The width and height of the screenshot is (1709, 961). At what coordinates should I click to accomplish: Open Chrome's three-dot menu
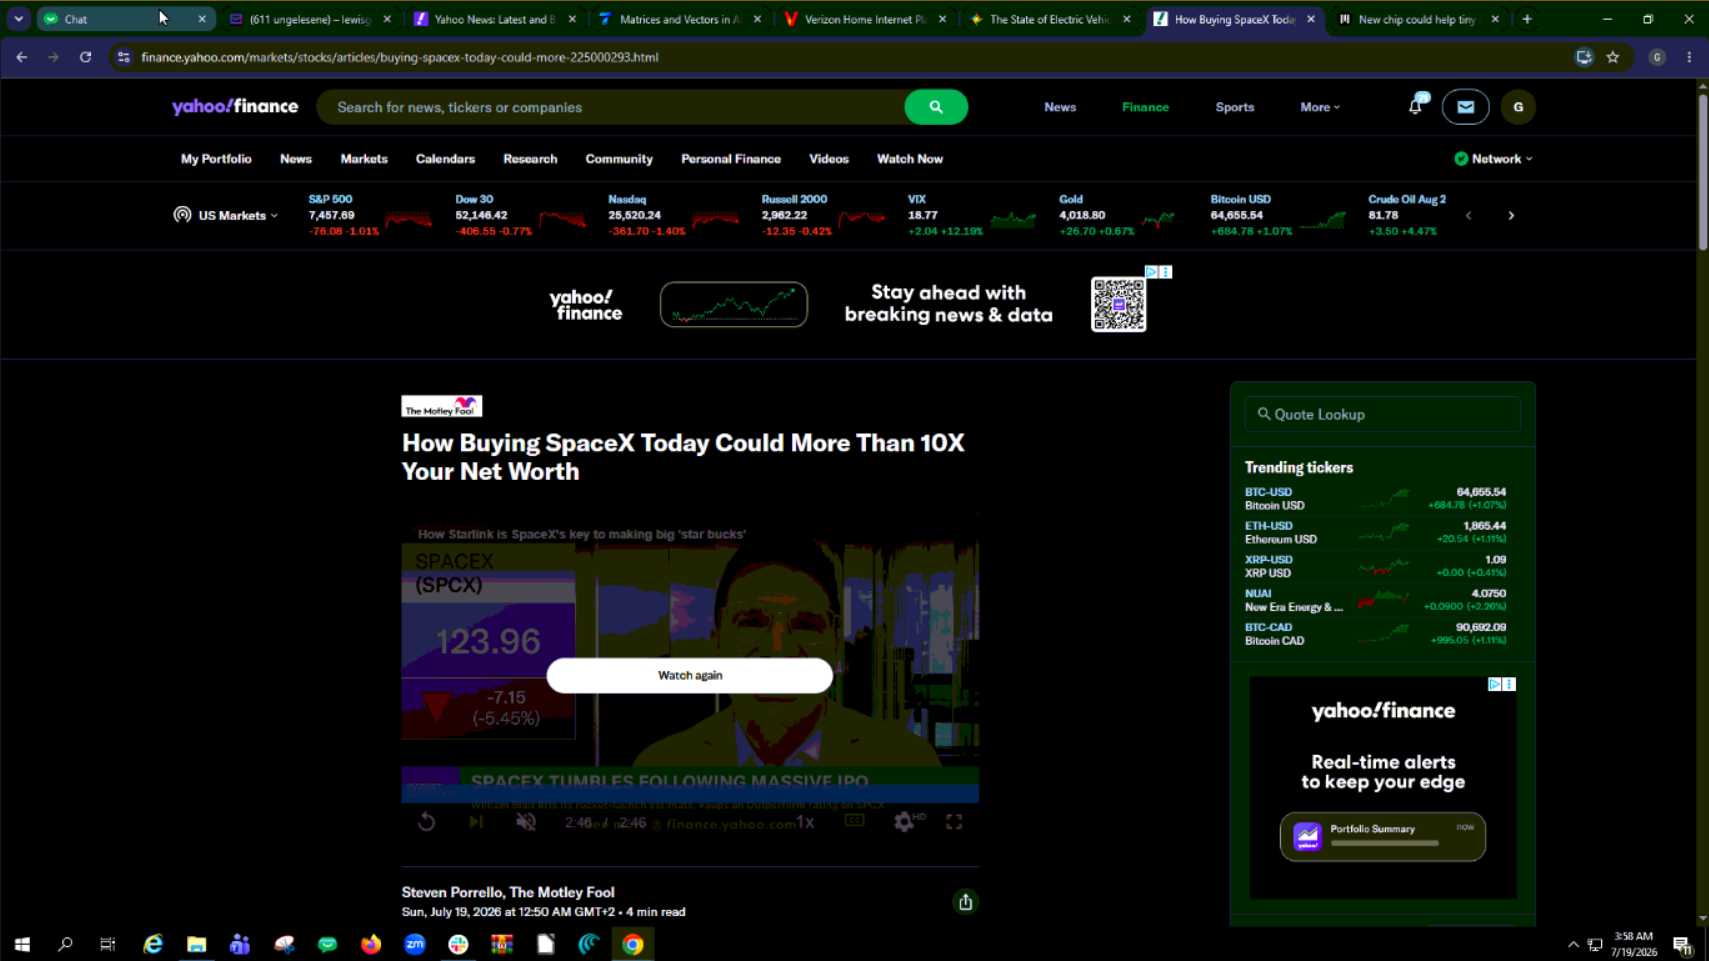click(x=1689, y=57)
